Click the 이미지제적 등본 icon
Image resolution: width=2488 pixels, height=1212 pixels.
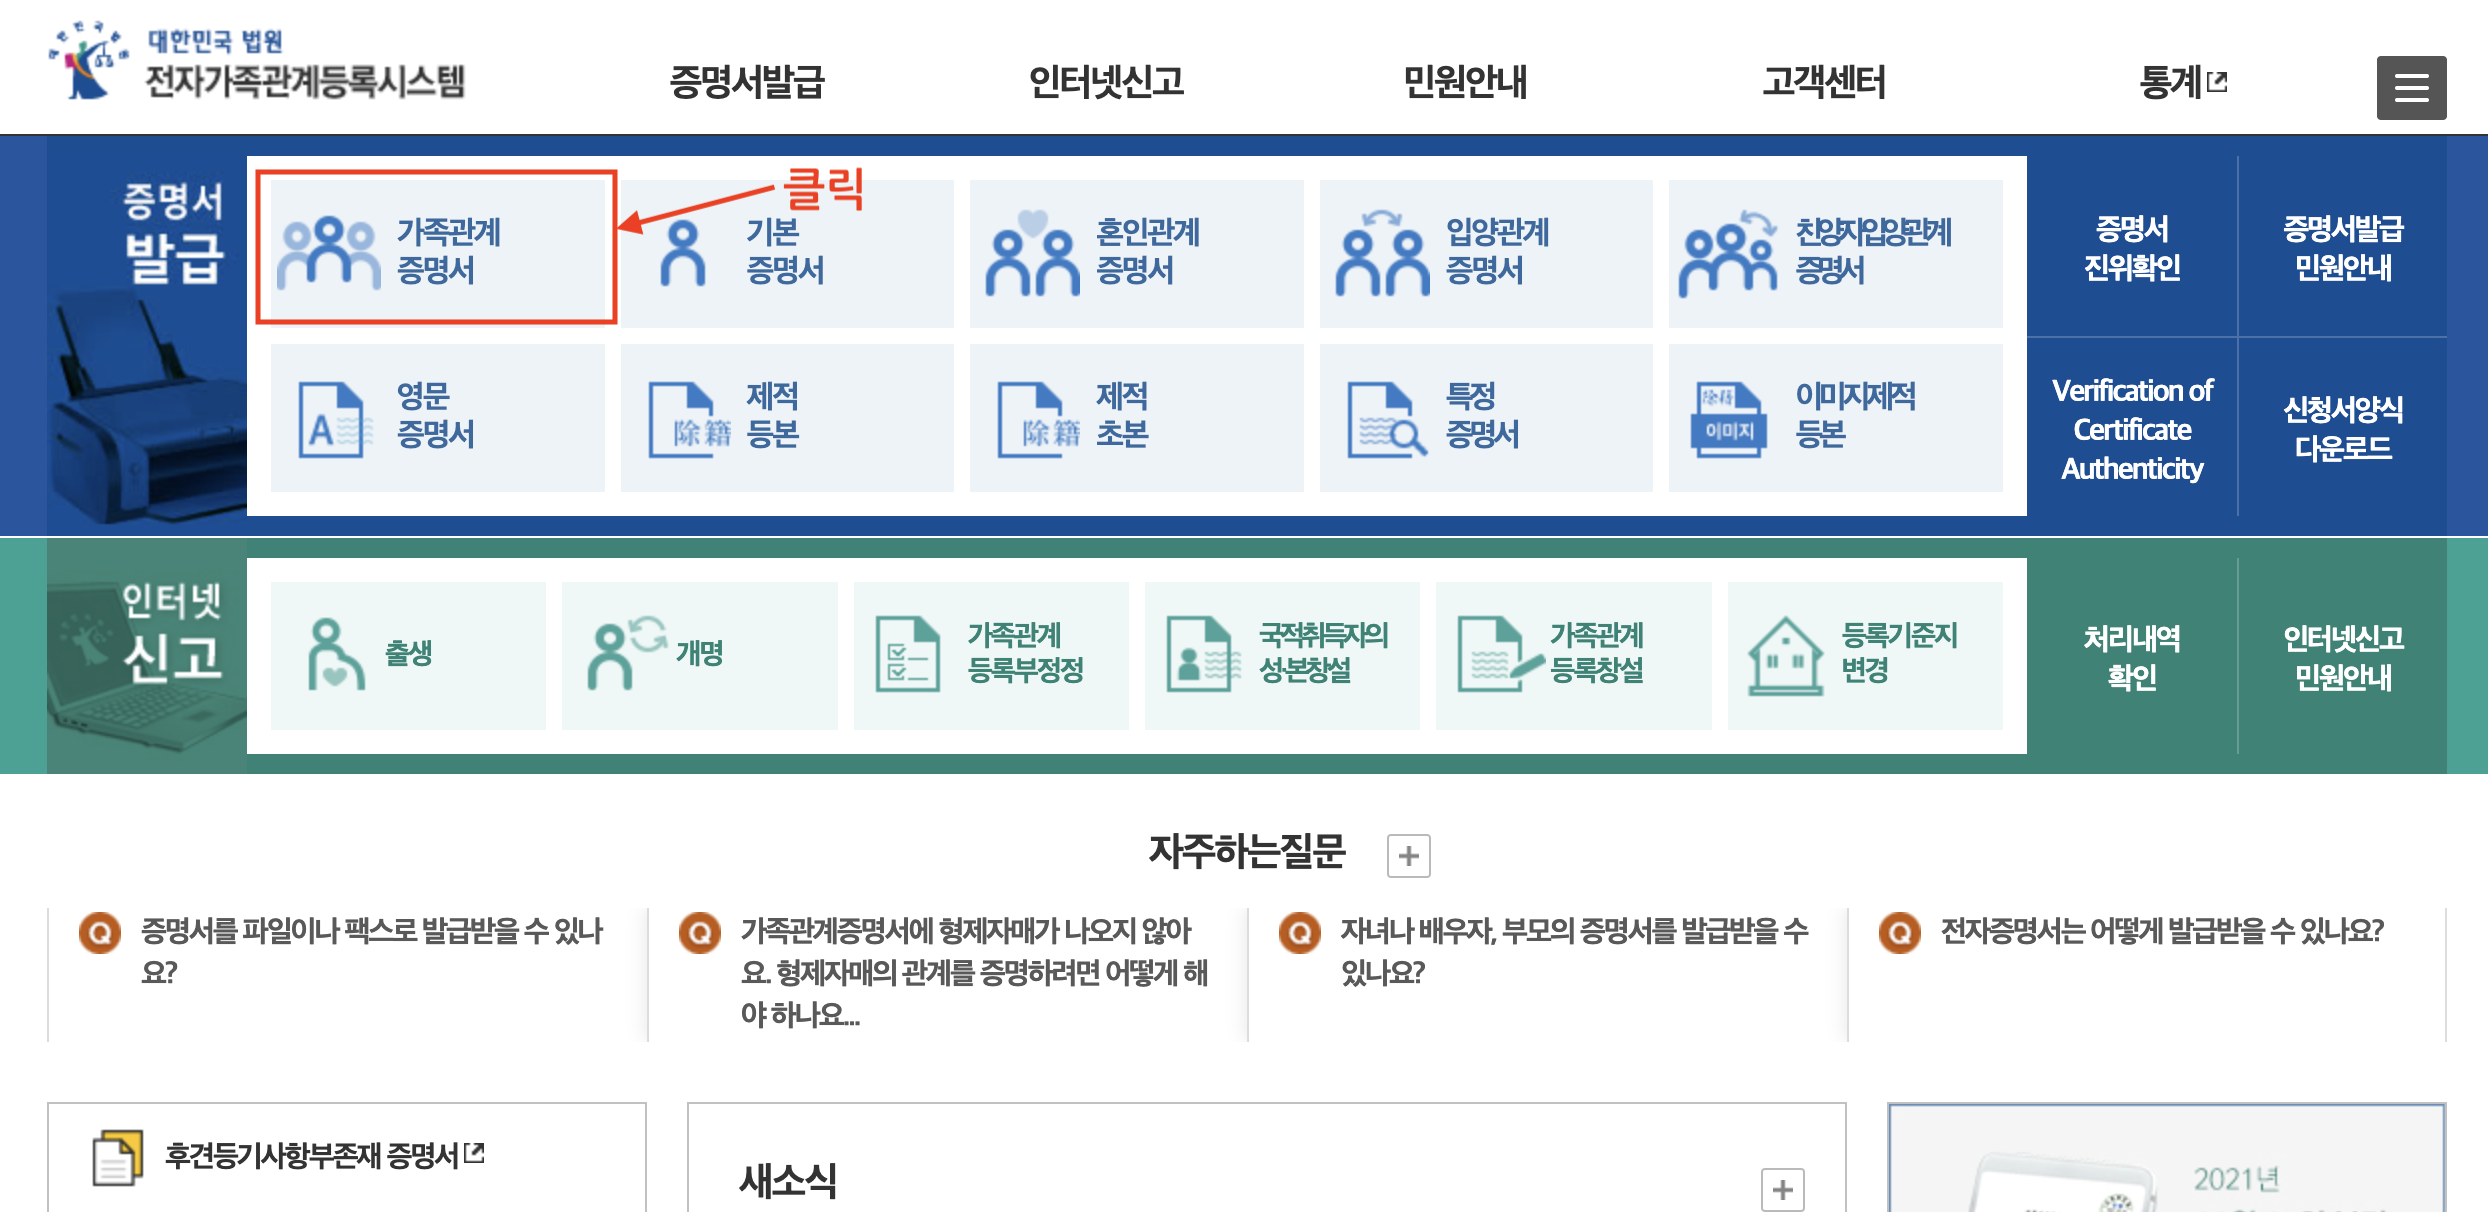(1730, 420)
